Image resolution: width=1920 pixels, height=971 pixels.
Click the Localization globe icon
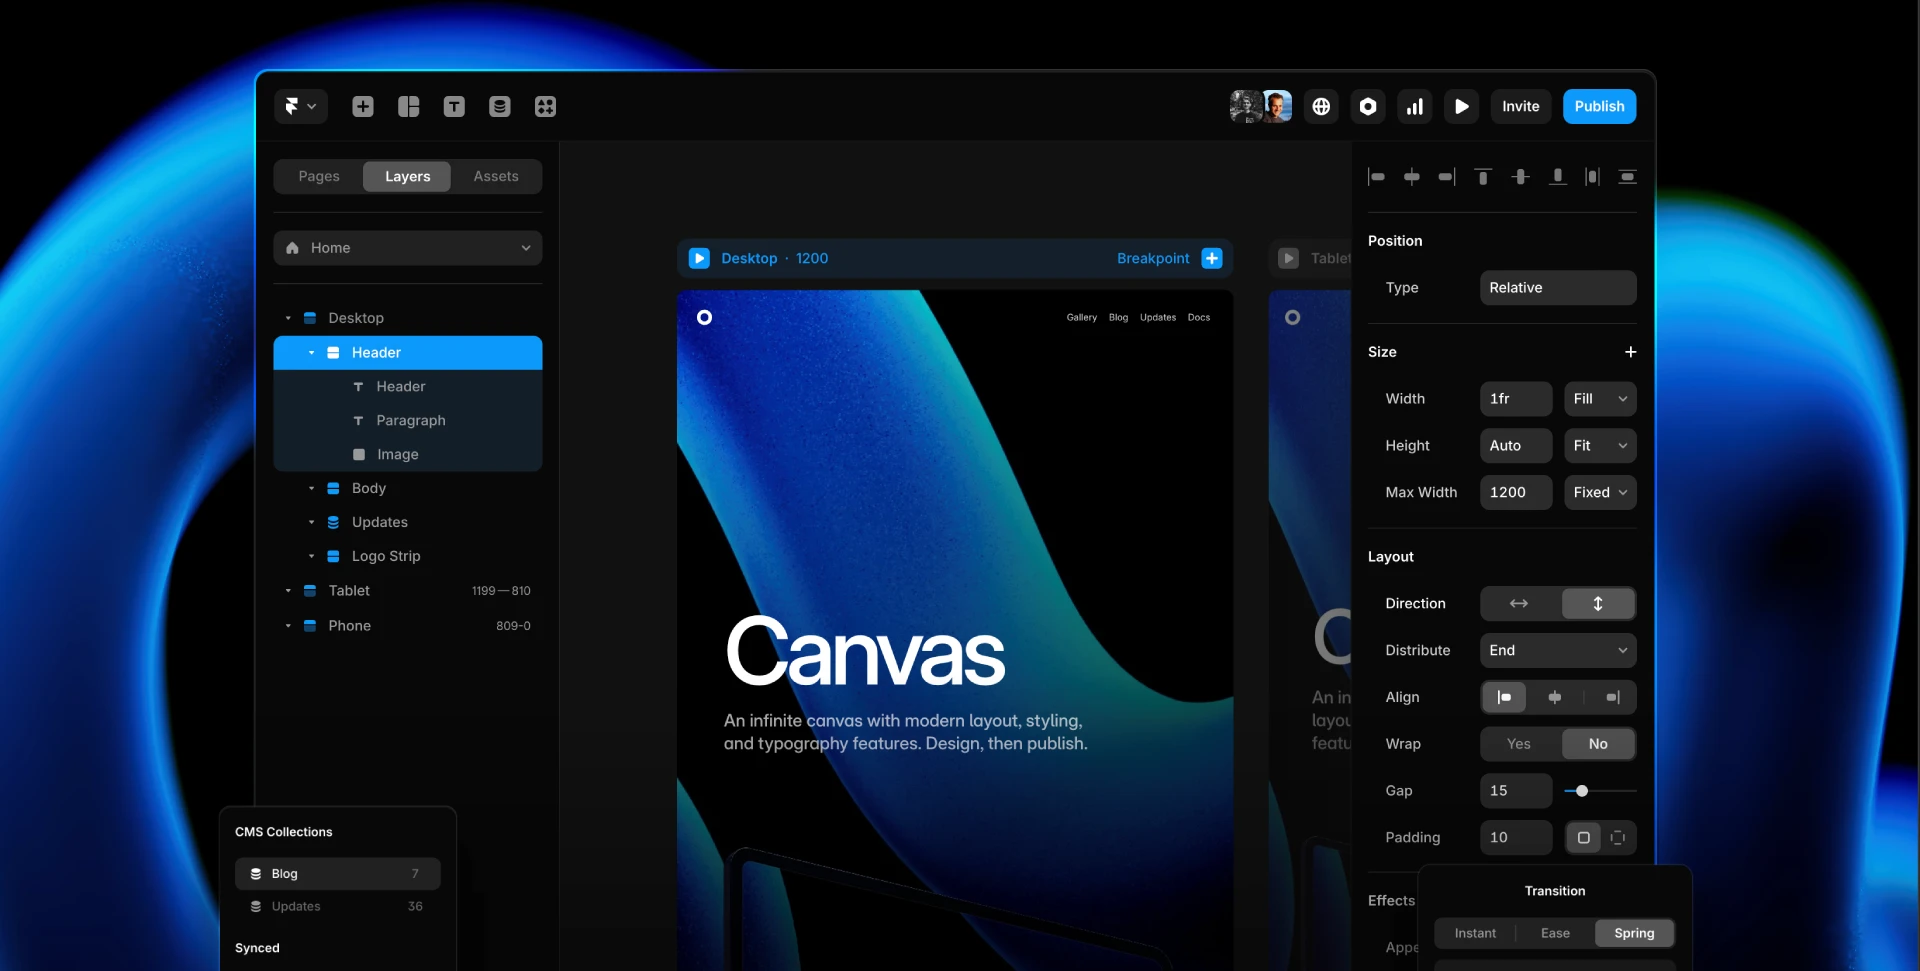click(1321, 106)
